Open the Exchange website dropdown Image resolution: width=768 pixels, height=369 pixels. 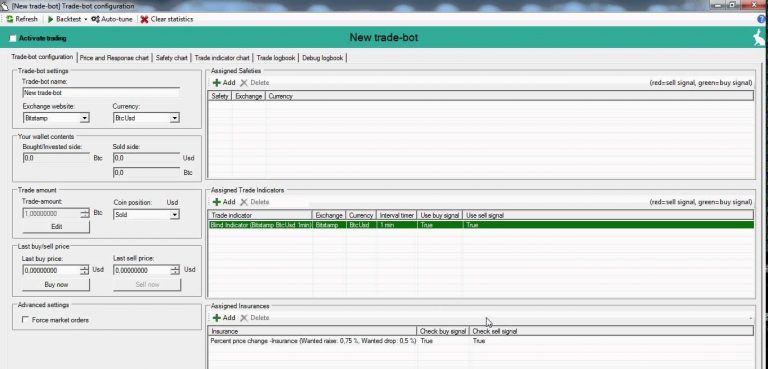point(56,118)
